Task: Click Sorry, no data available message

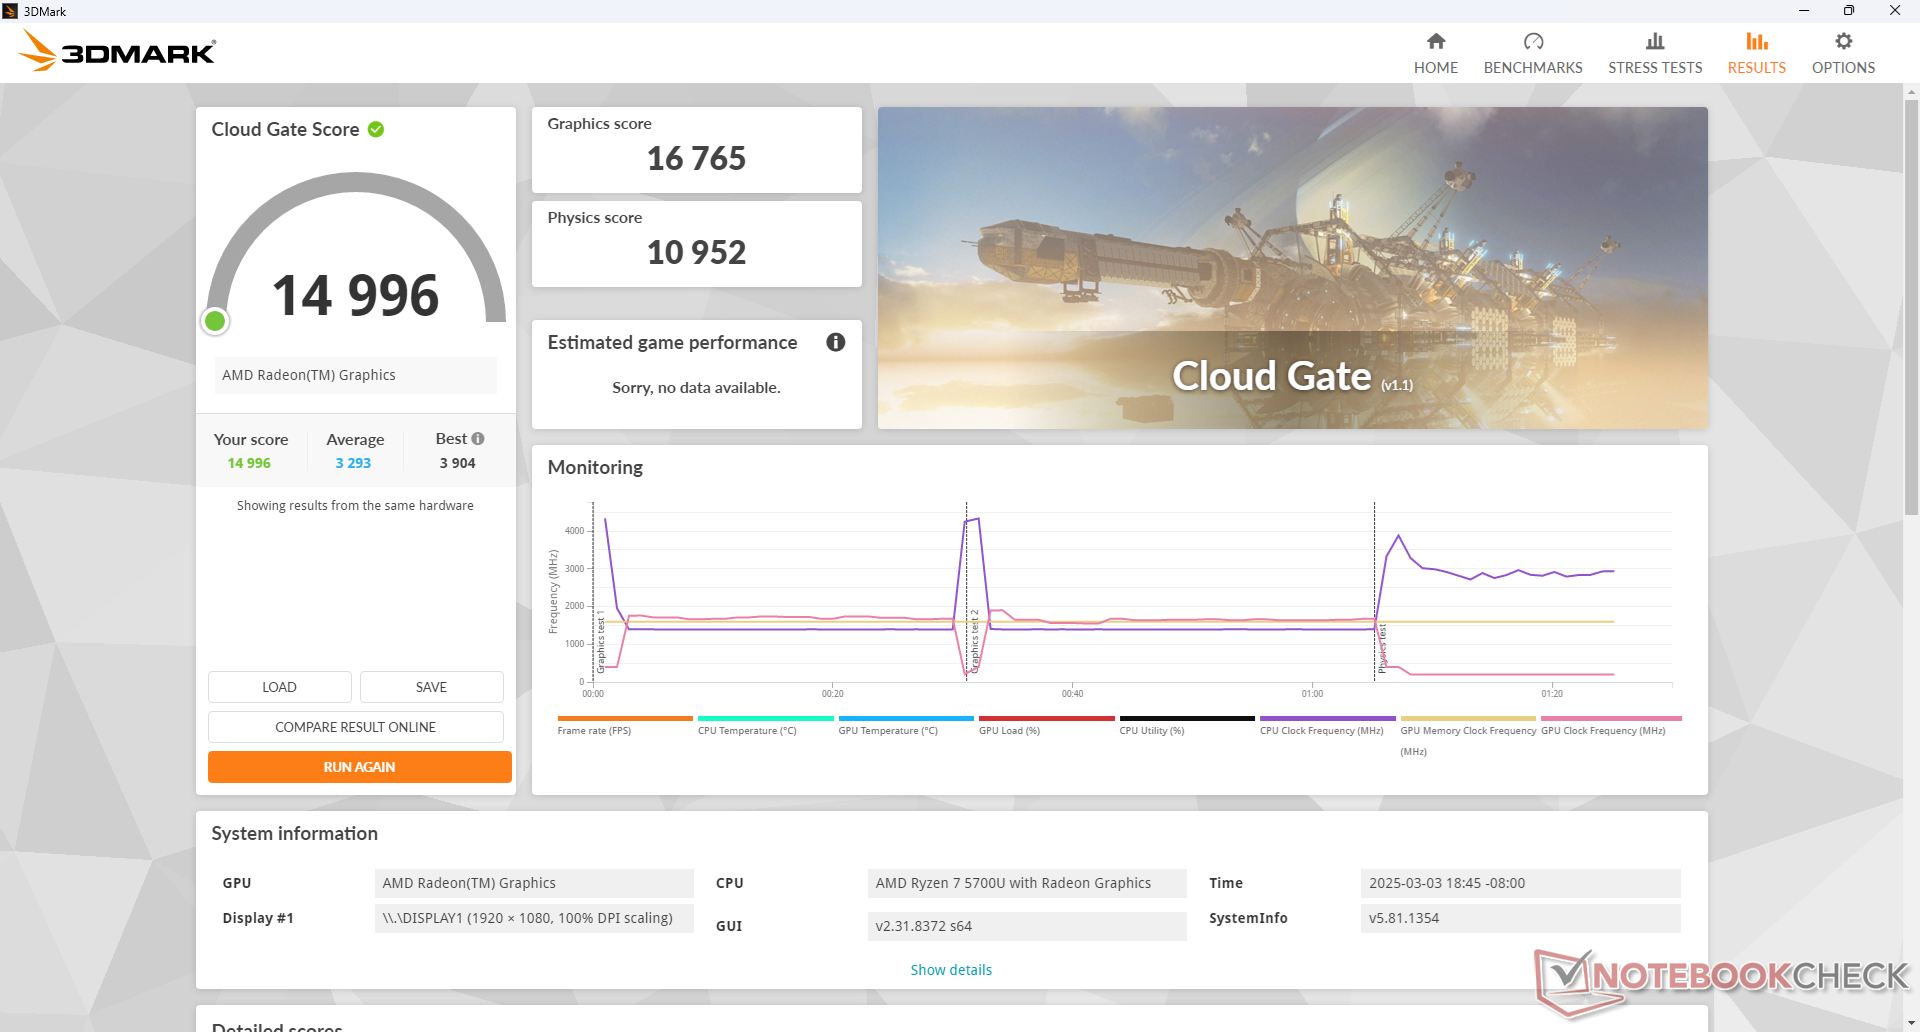Action: [x=696, y=387]
